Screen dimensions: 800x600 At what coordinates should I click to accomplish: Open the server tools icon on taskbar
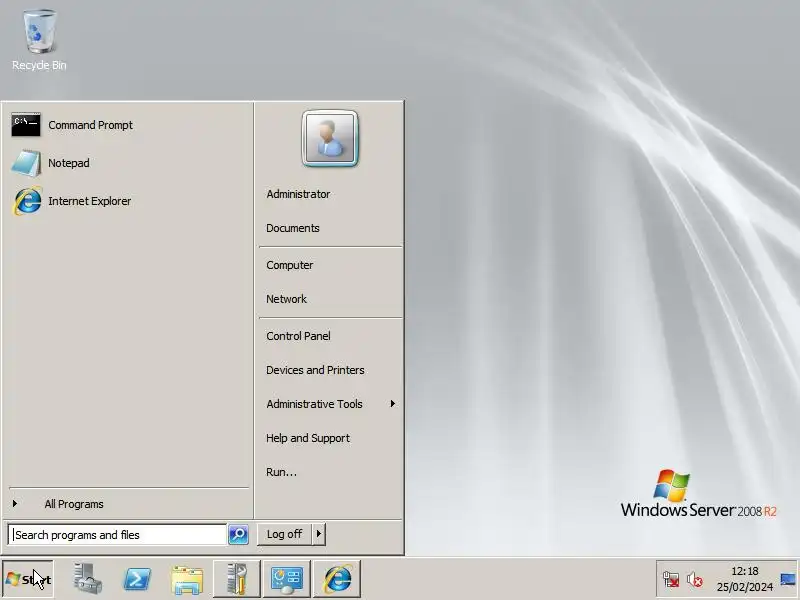point(237,579)
